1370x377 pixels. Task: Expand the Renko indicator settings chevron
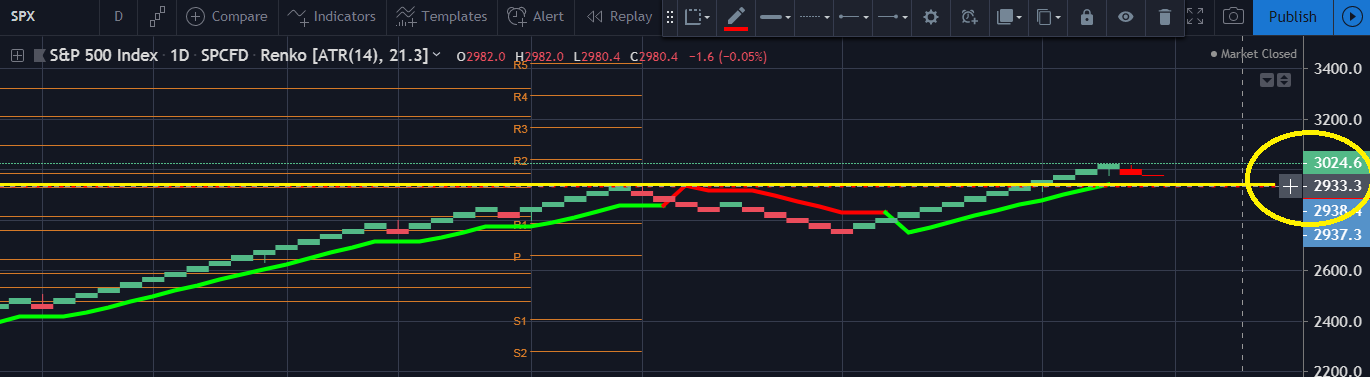coord(436,56)
